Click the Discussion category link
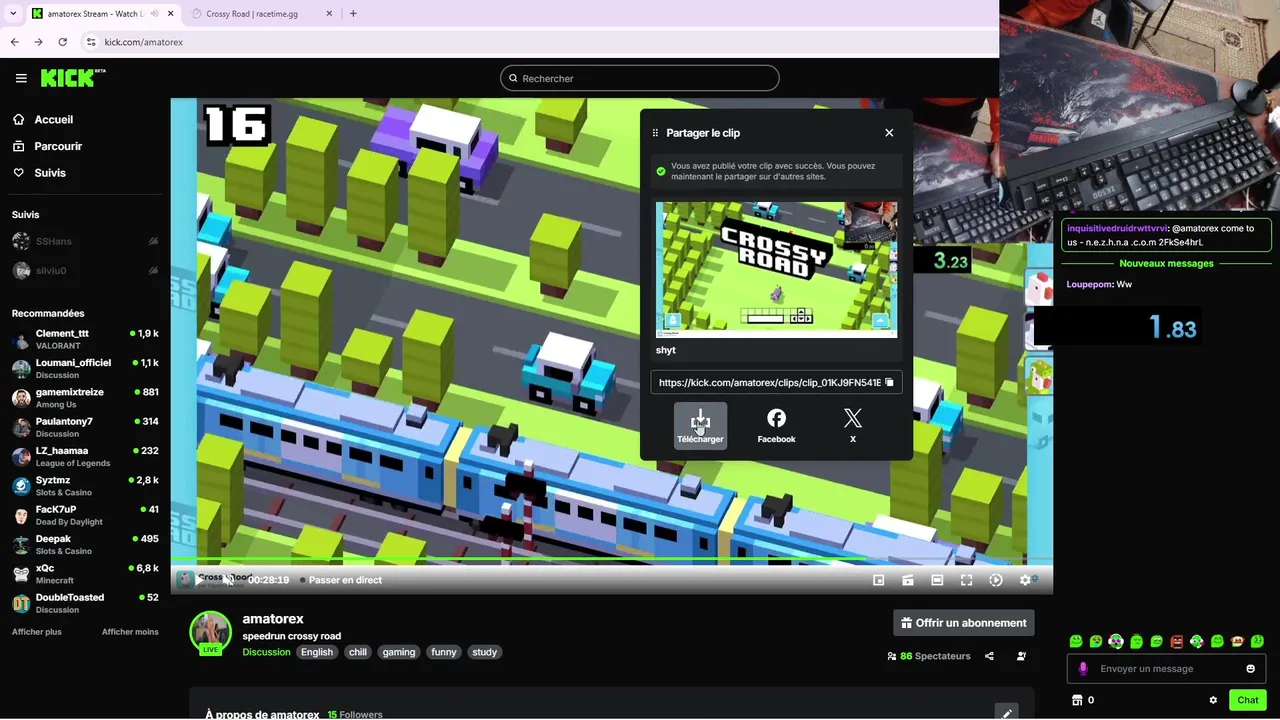 coord(266,652)
